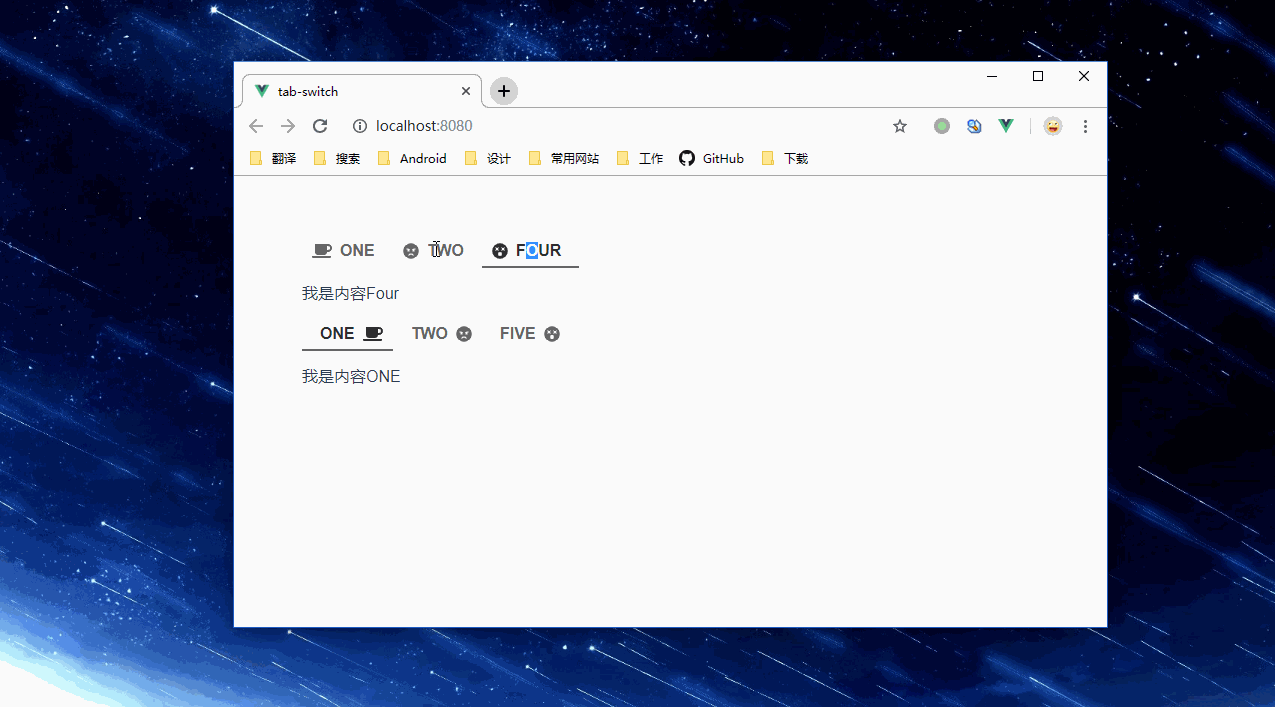Click the blue translate extension icon
This screenshot has width=1275, height=707.
point(974,126)
